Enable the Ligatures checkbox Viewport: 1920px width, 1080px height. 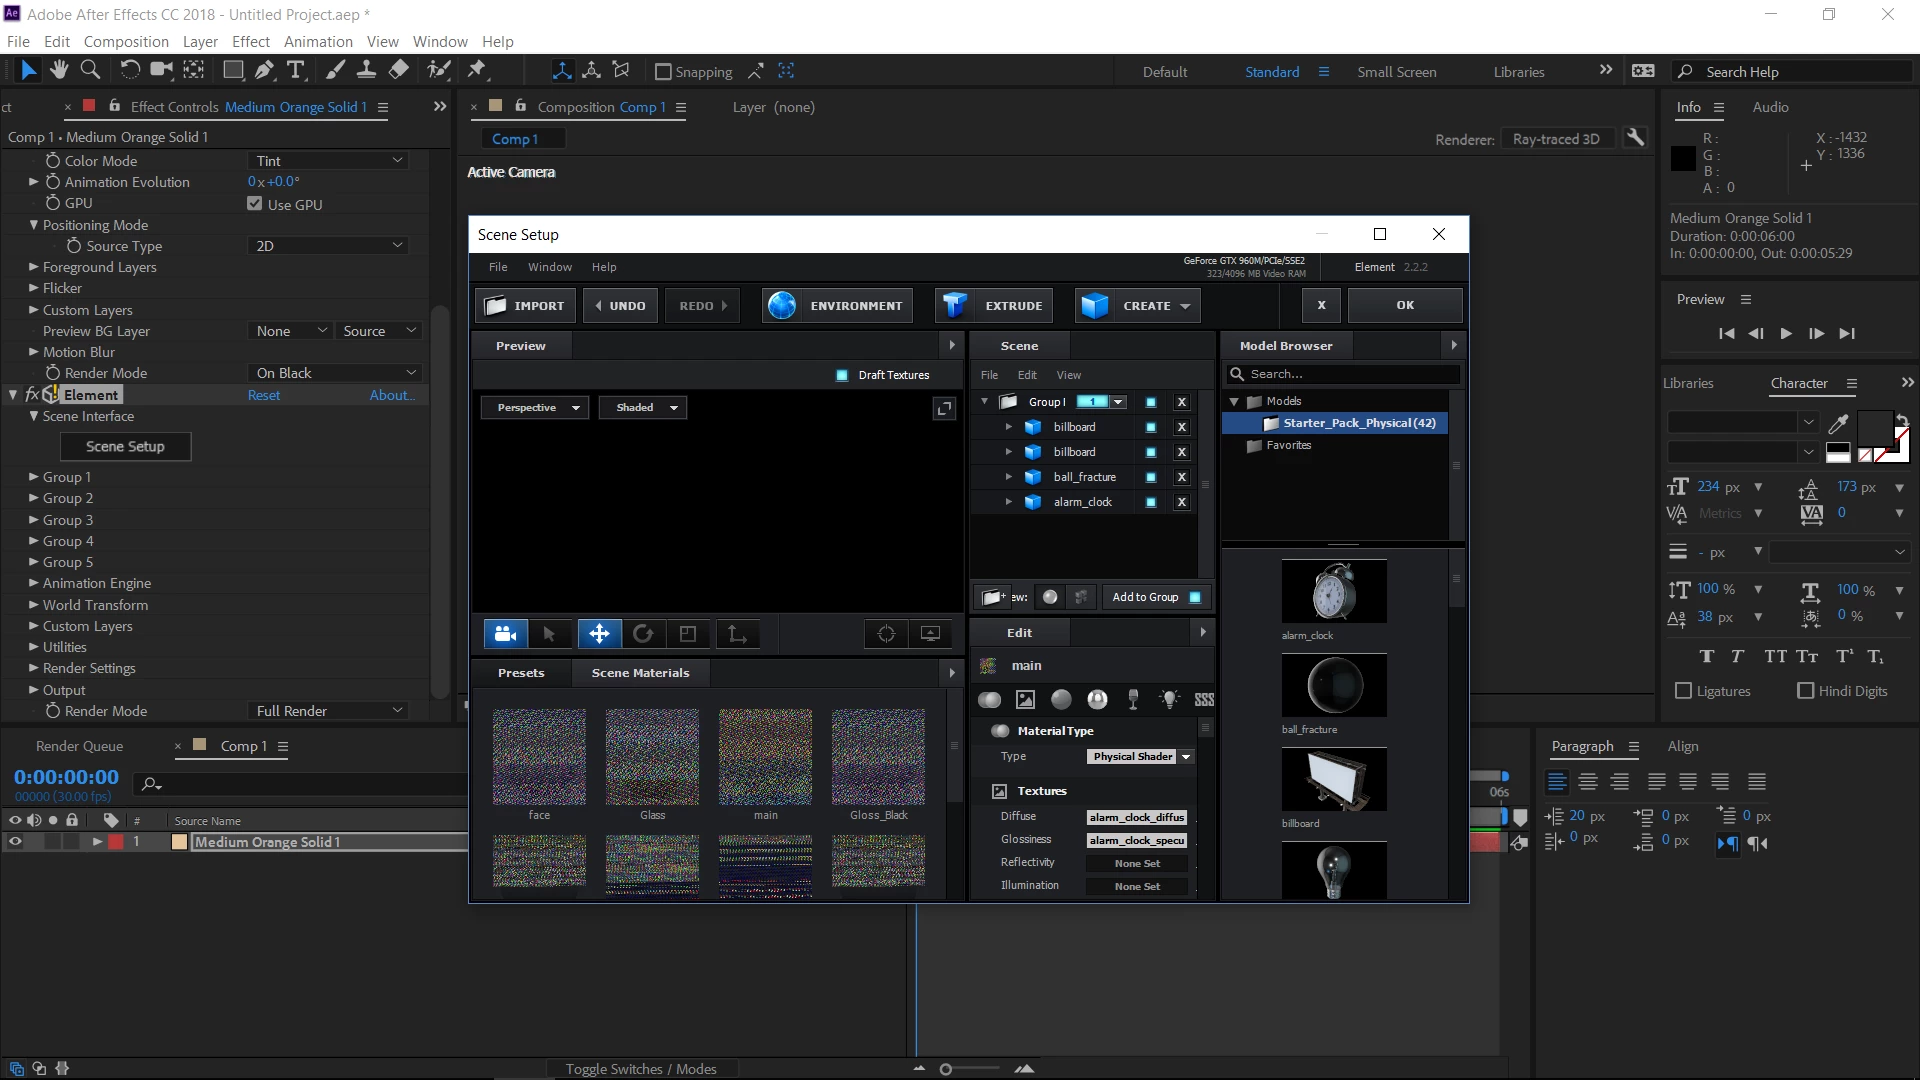coord(1684,691)
